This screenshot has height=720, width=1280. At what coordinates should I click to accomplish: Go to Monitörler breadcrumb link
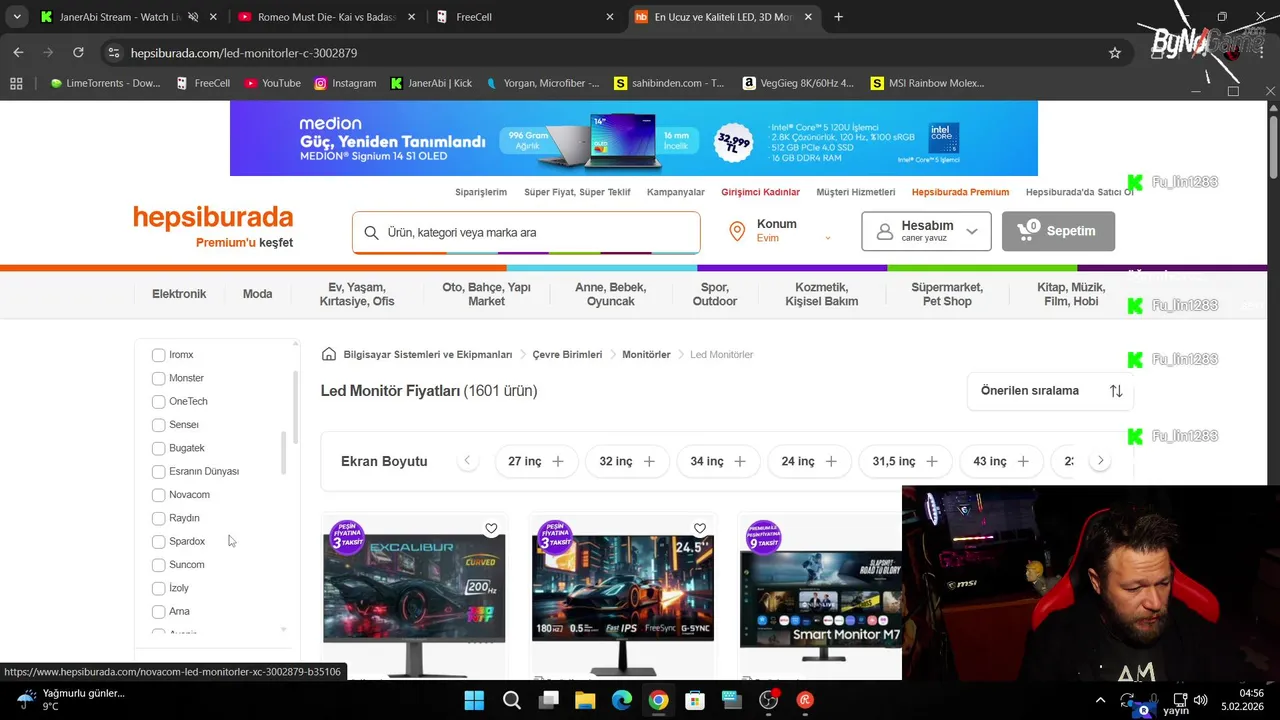point(646,354)
